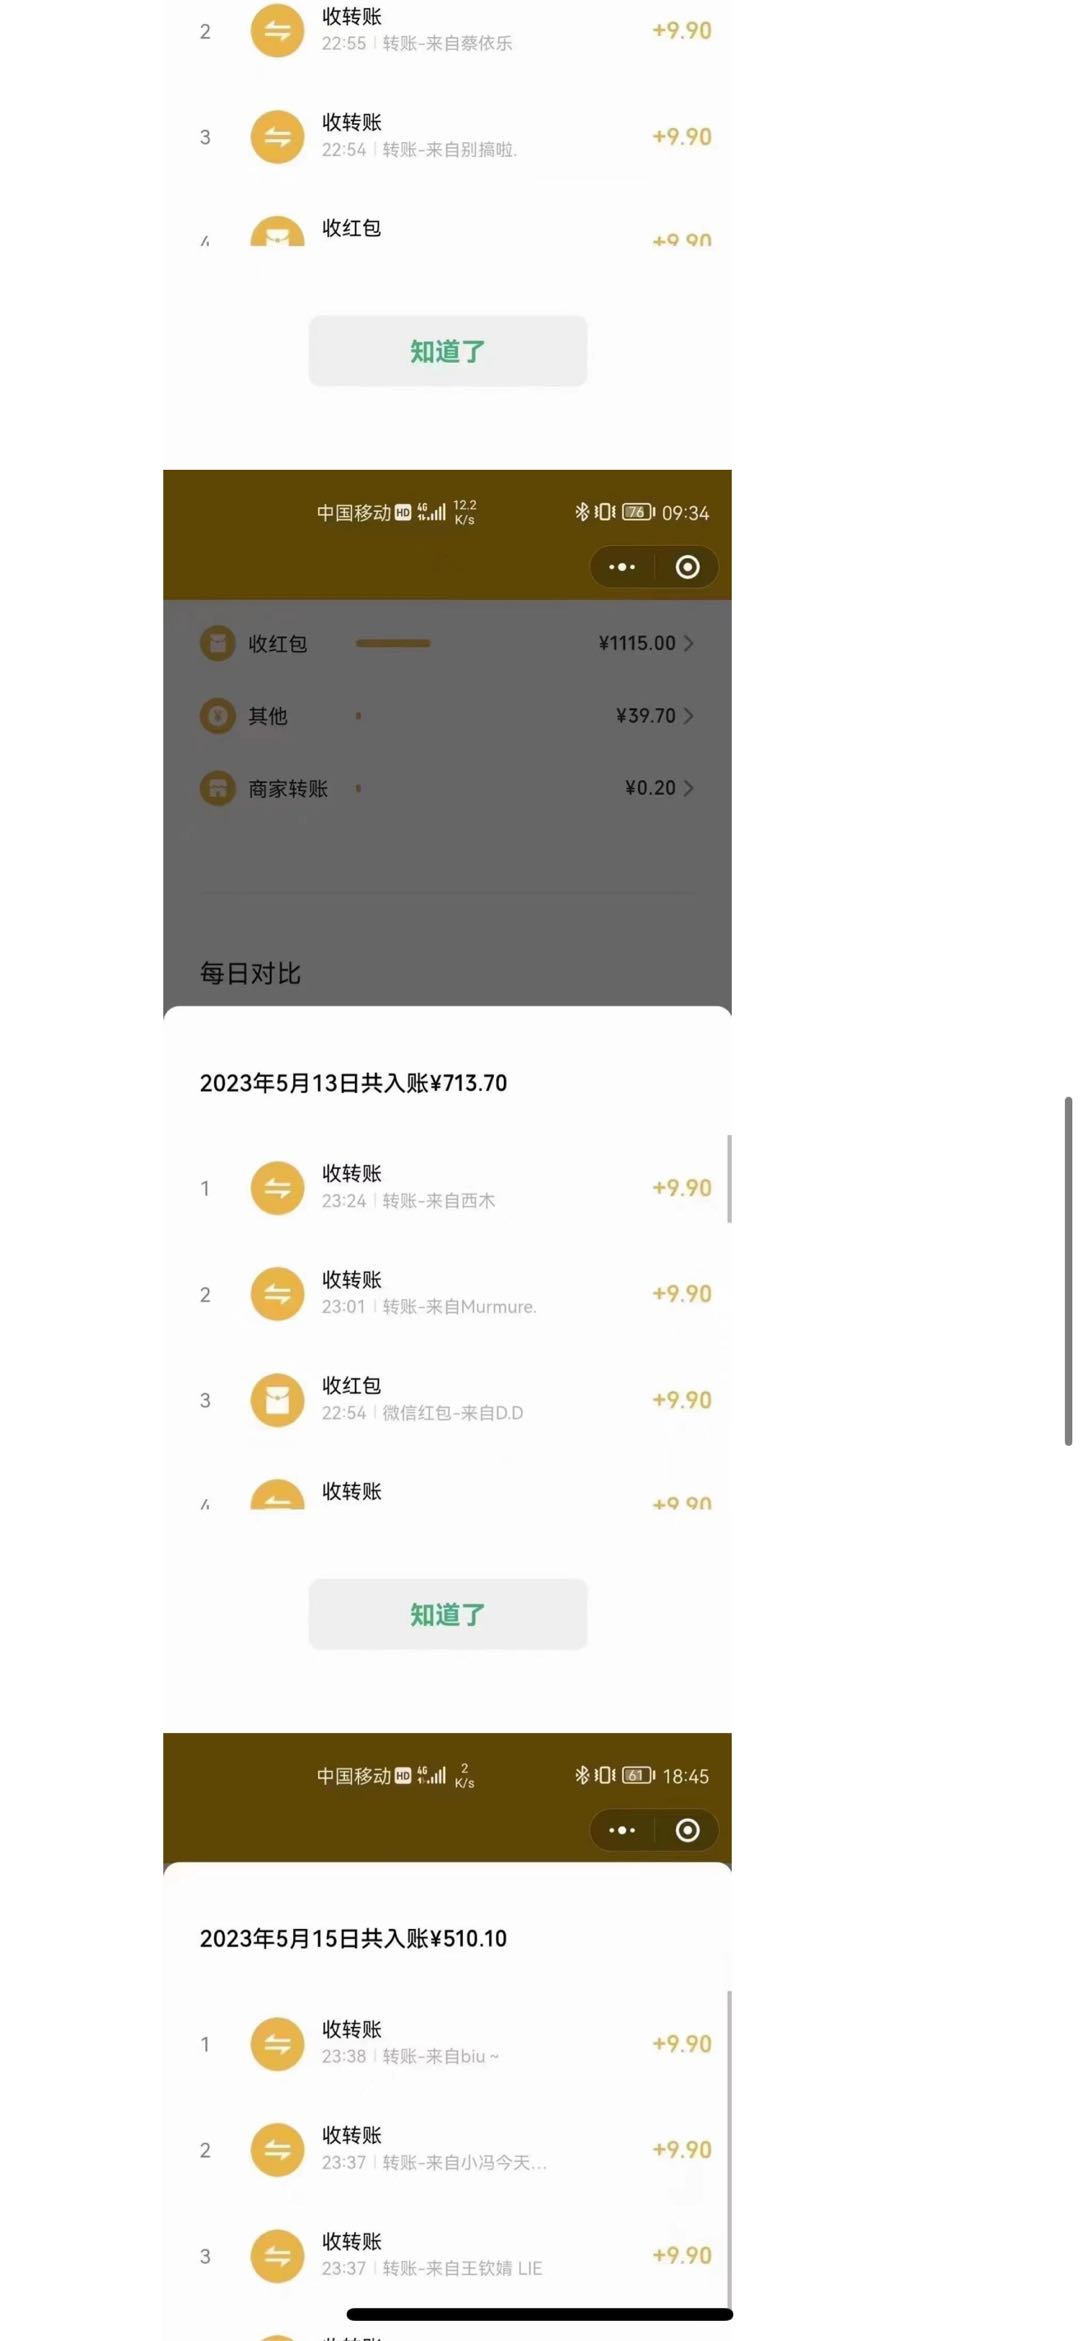
Task: Click the 其他 yuan coin icon
Action: click(217, 716)
